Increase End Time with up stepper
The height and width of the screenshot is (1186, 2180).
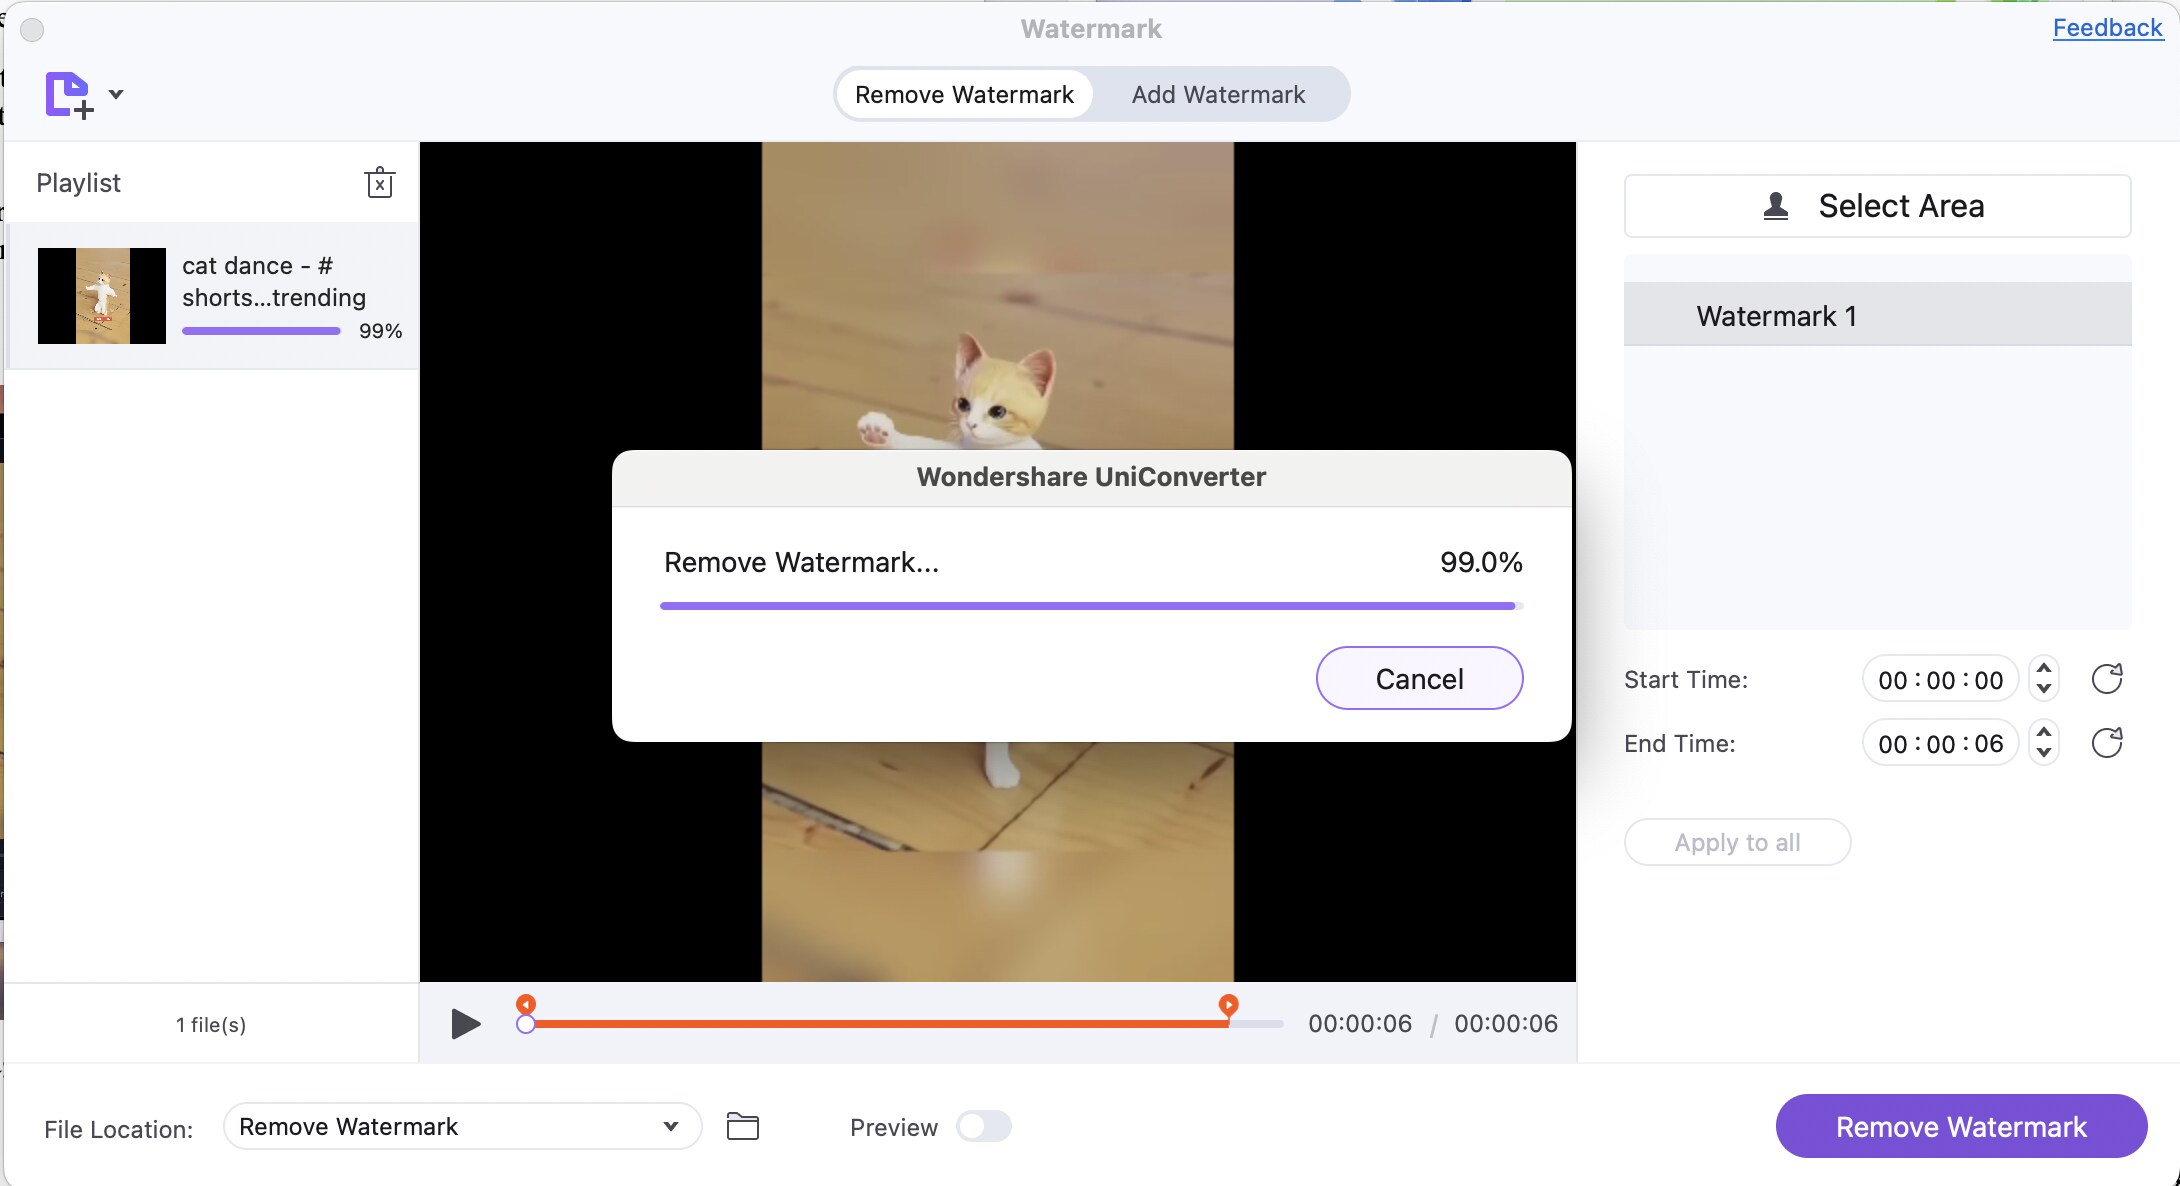tap(2044, 733)
